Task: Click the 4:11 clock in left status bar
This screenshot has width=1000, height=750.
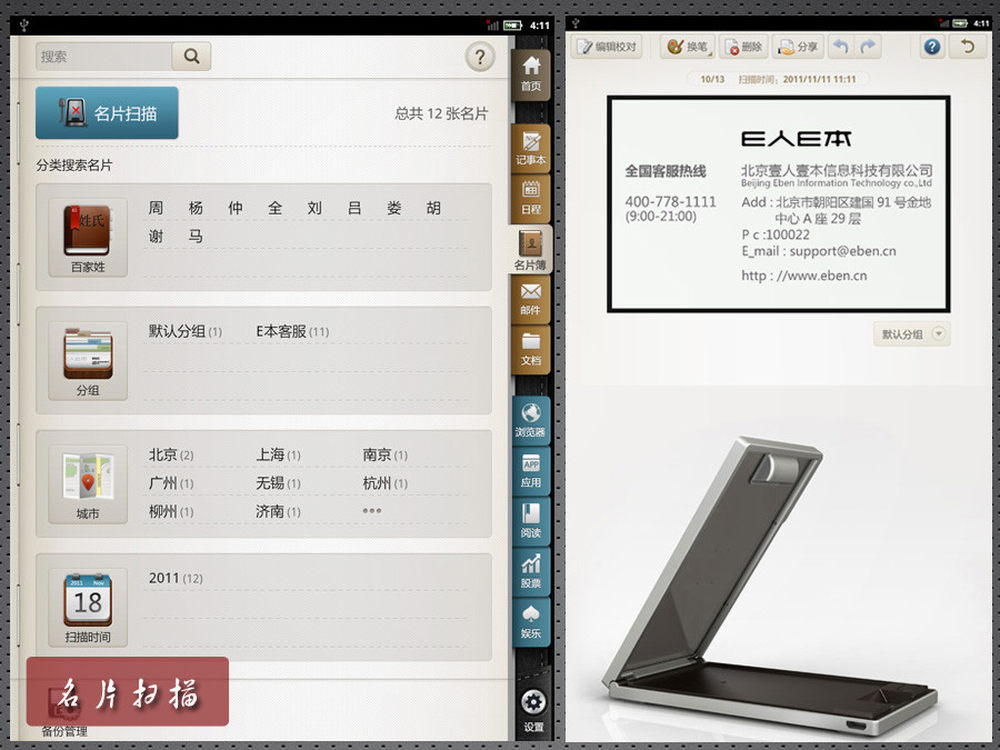Action: [x=540, y=26]
